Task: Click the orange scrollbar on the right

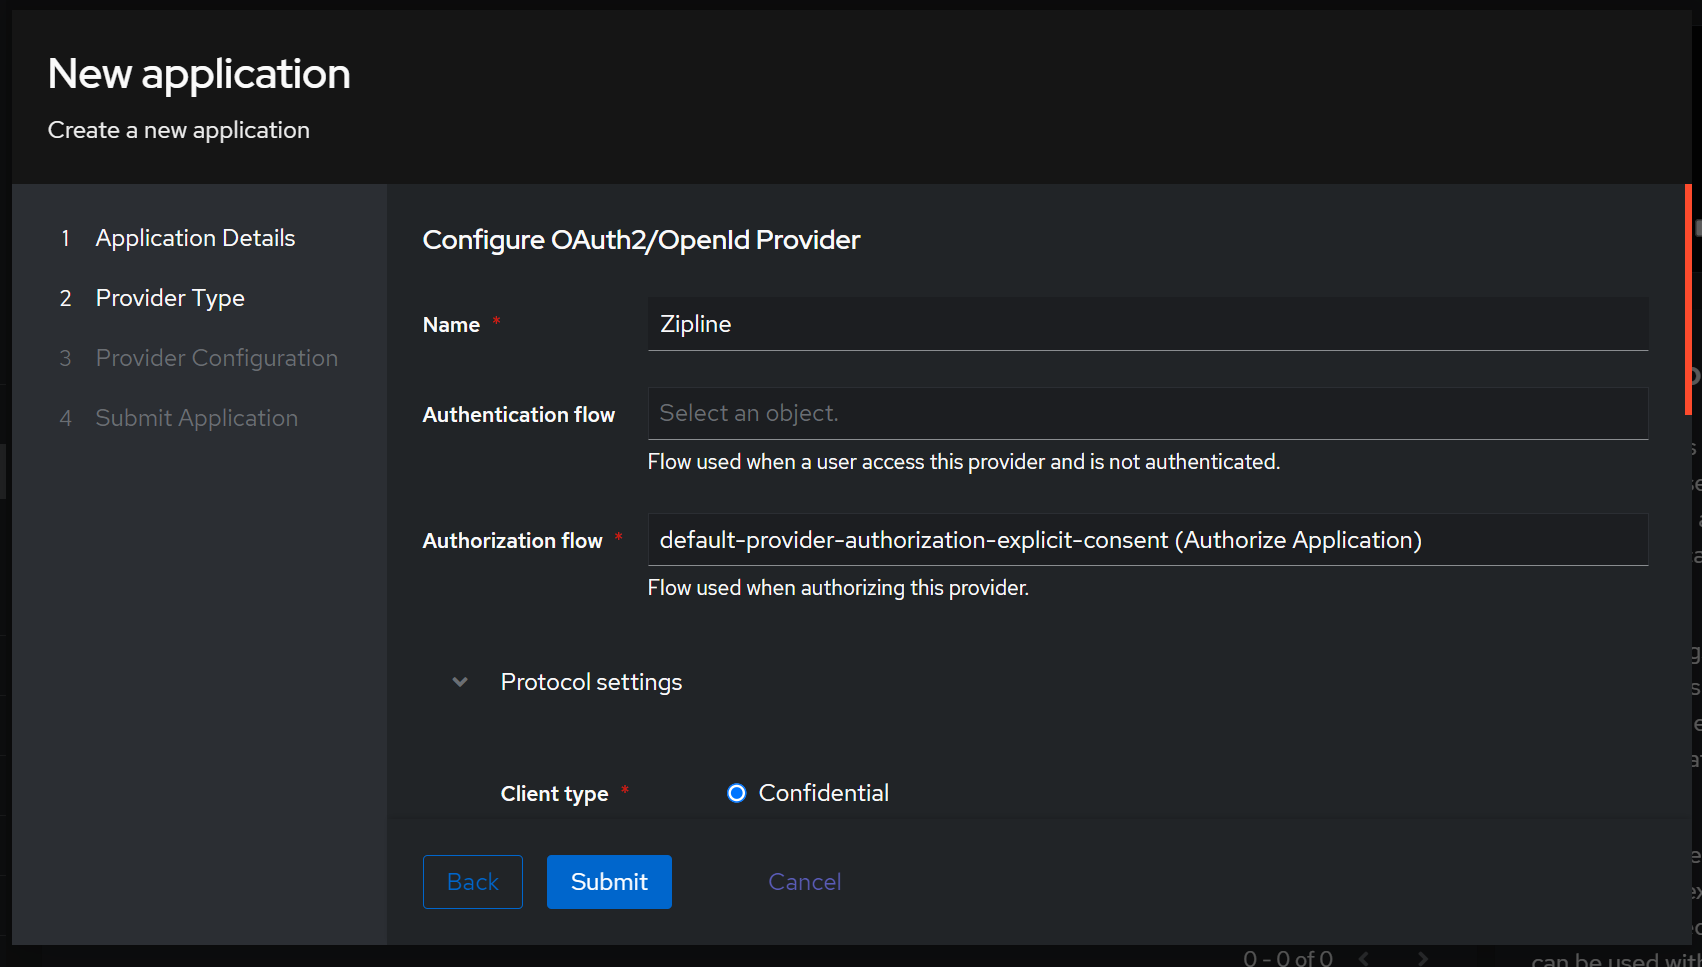Action: pyautogui.click(x=1690, y=300)
